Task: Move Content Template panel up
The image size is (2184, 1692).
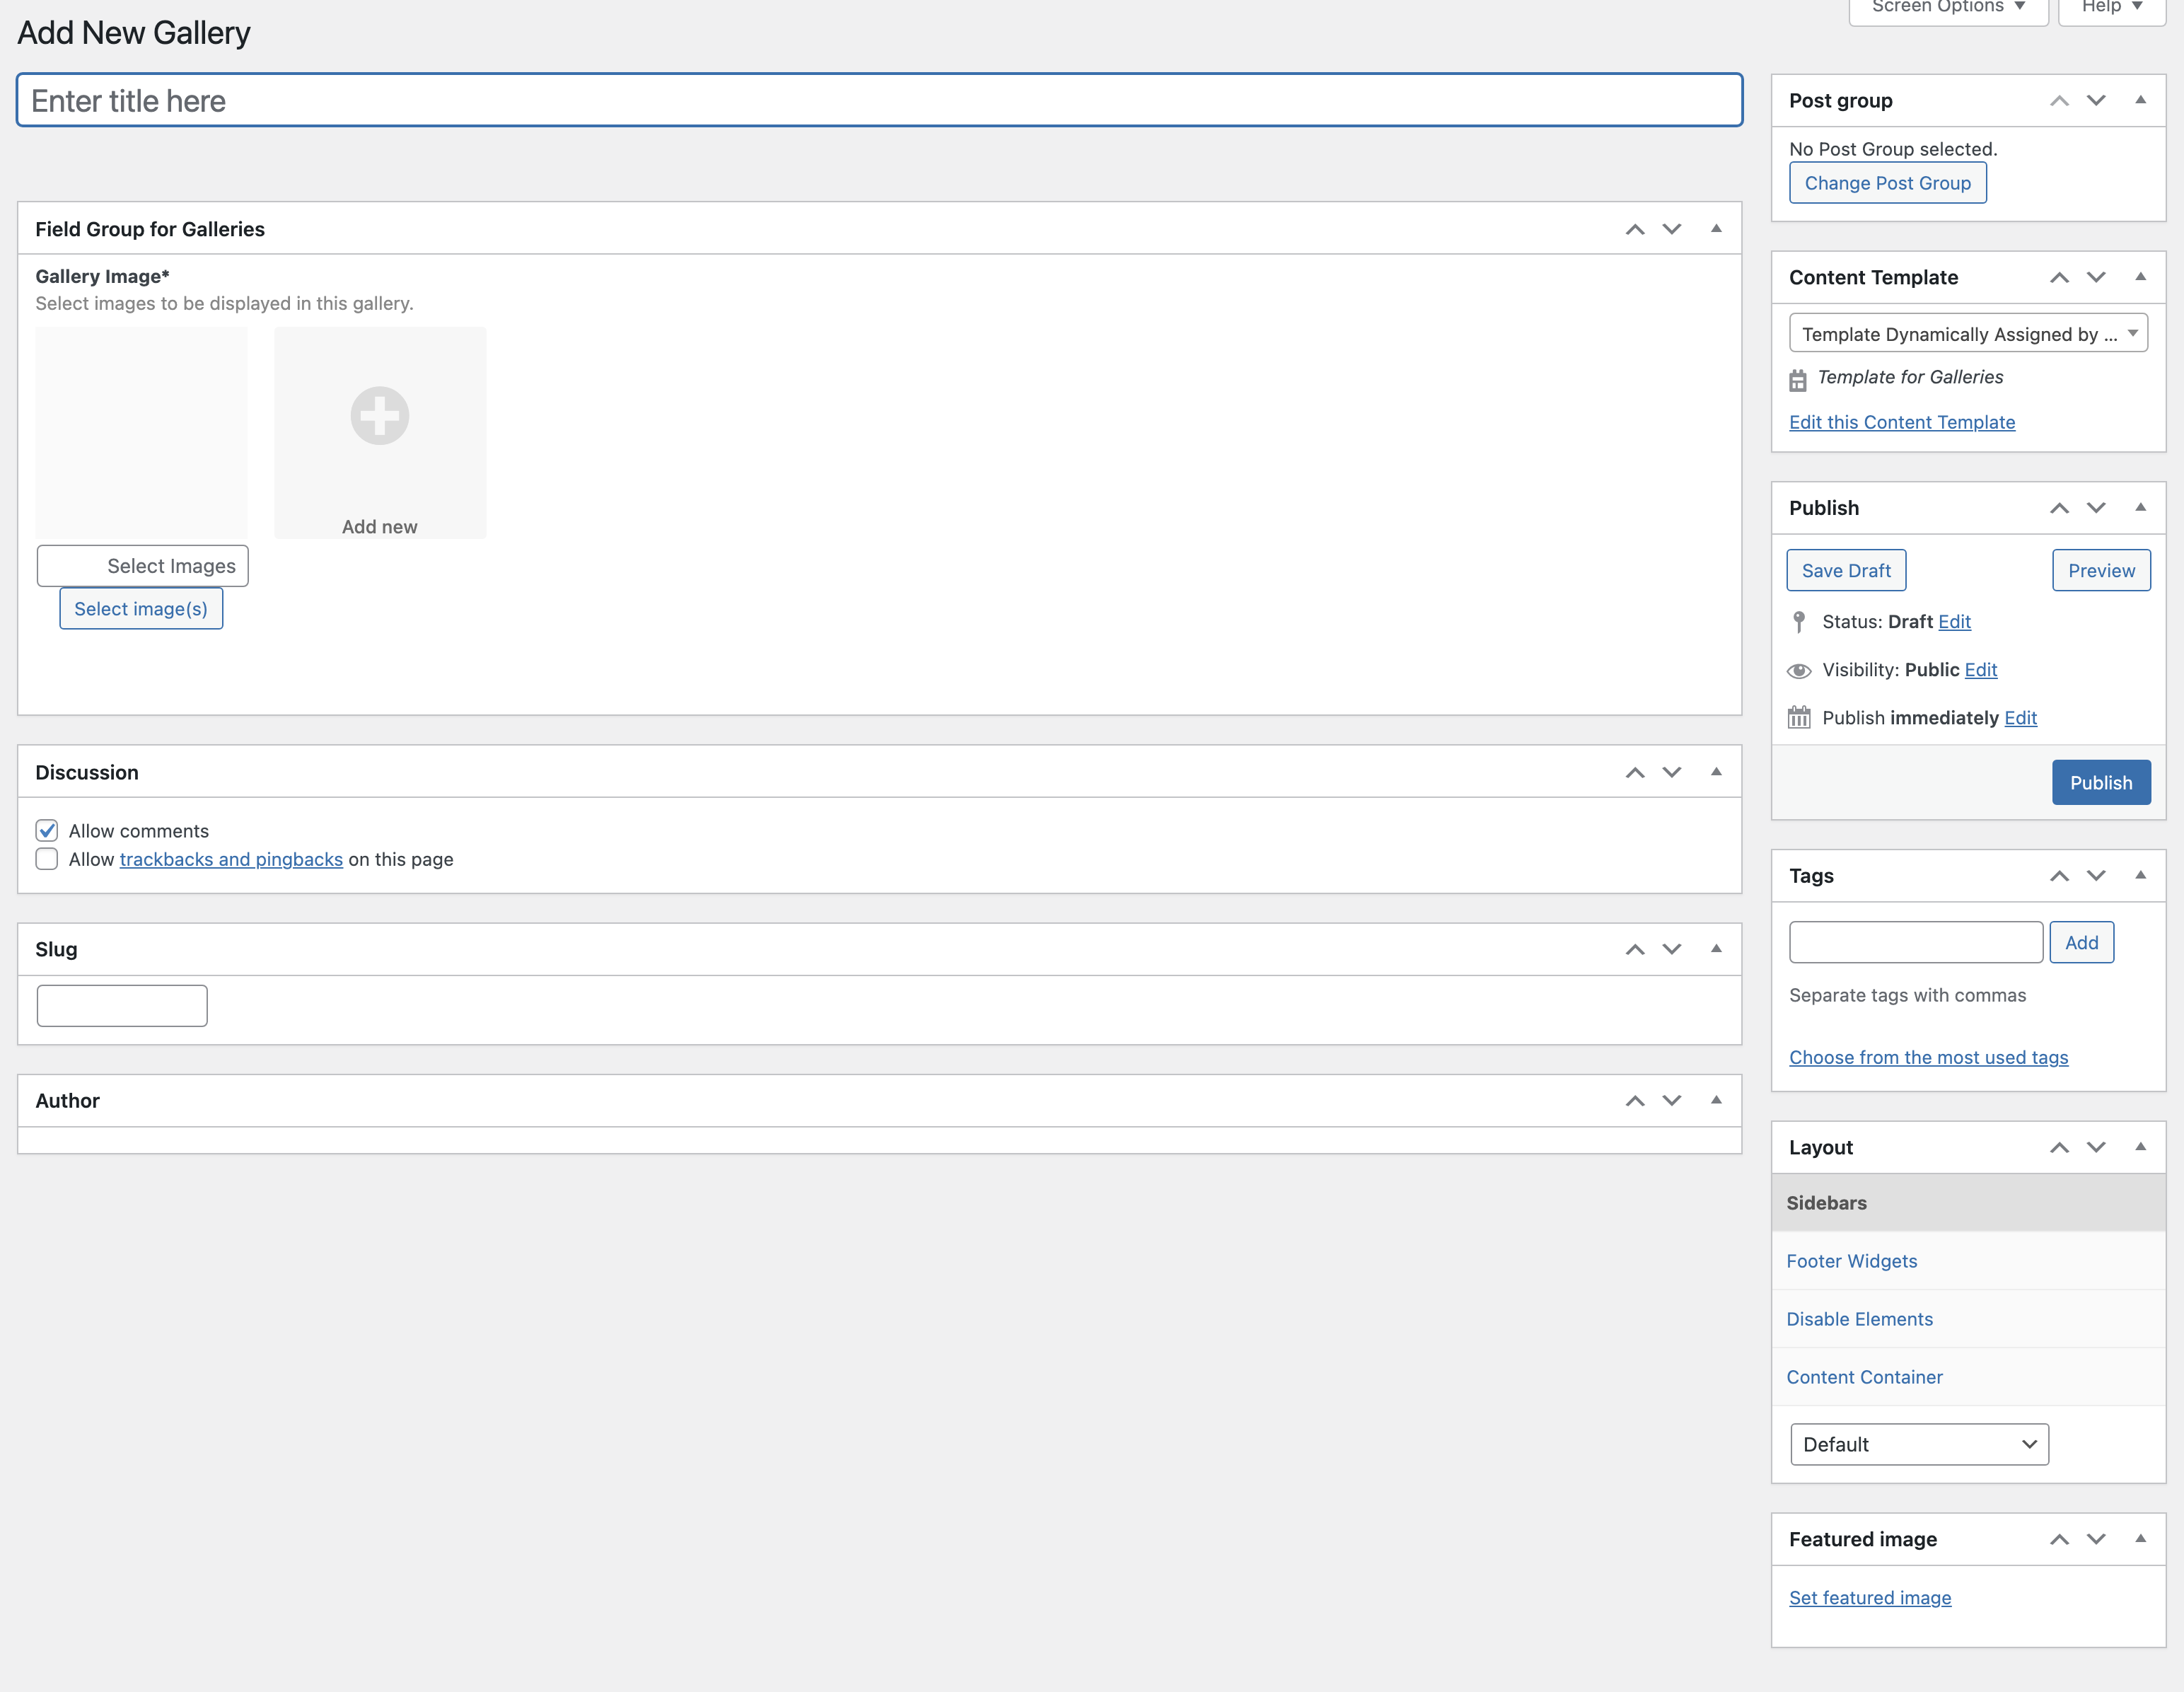Action: [x=2059, y=277]
